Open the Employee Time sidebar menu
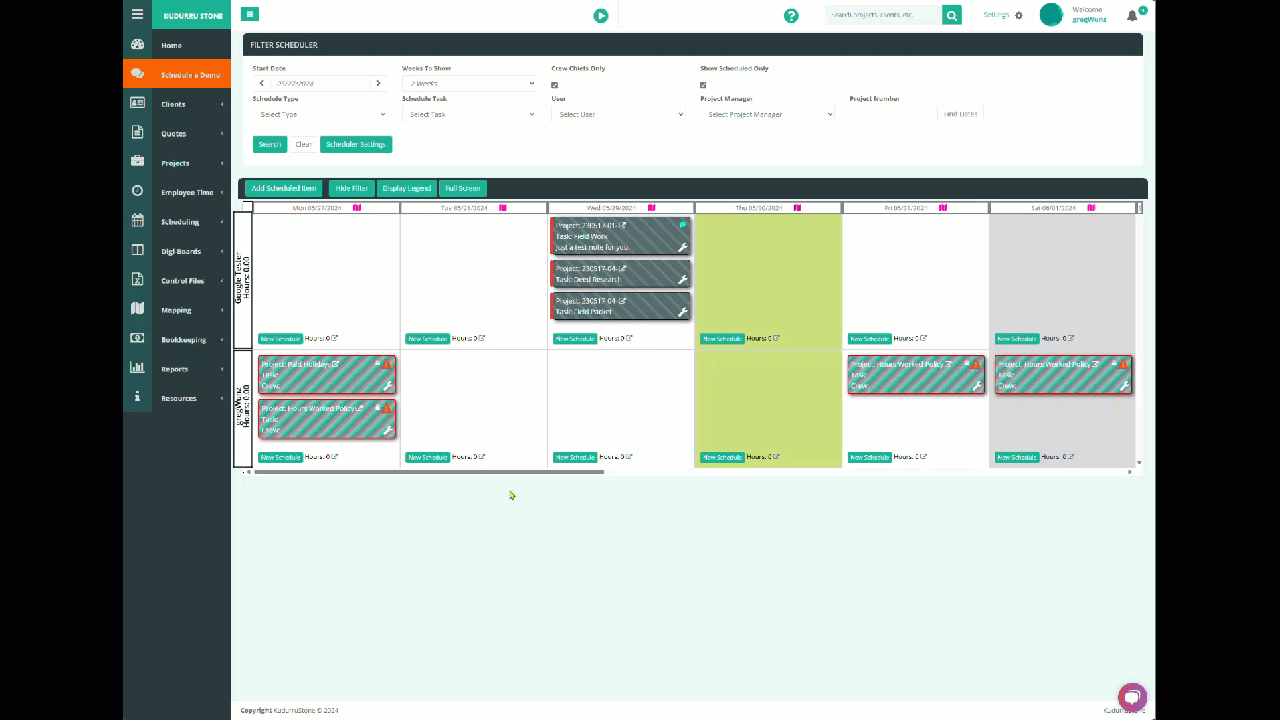Viewport: 1280px width, 720px height. click(x=176, y=192)
